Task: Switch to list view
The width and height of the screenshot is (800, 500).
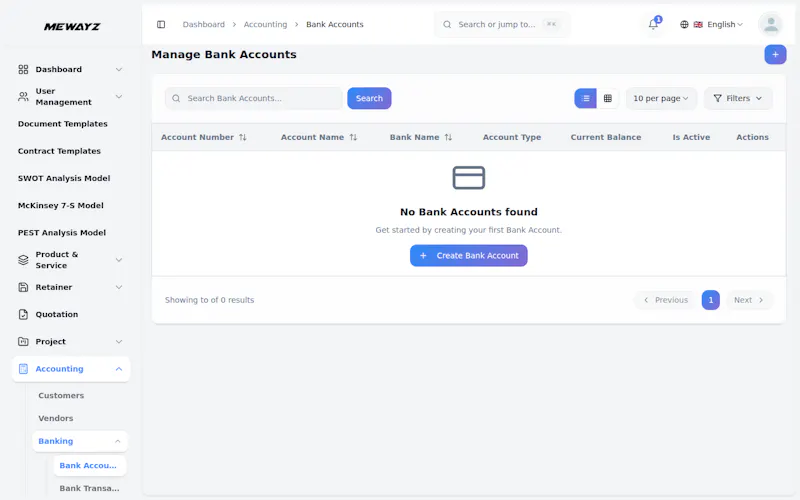Action: [x=585, y=98]
